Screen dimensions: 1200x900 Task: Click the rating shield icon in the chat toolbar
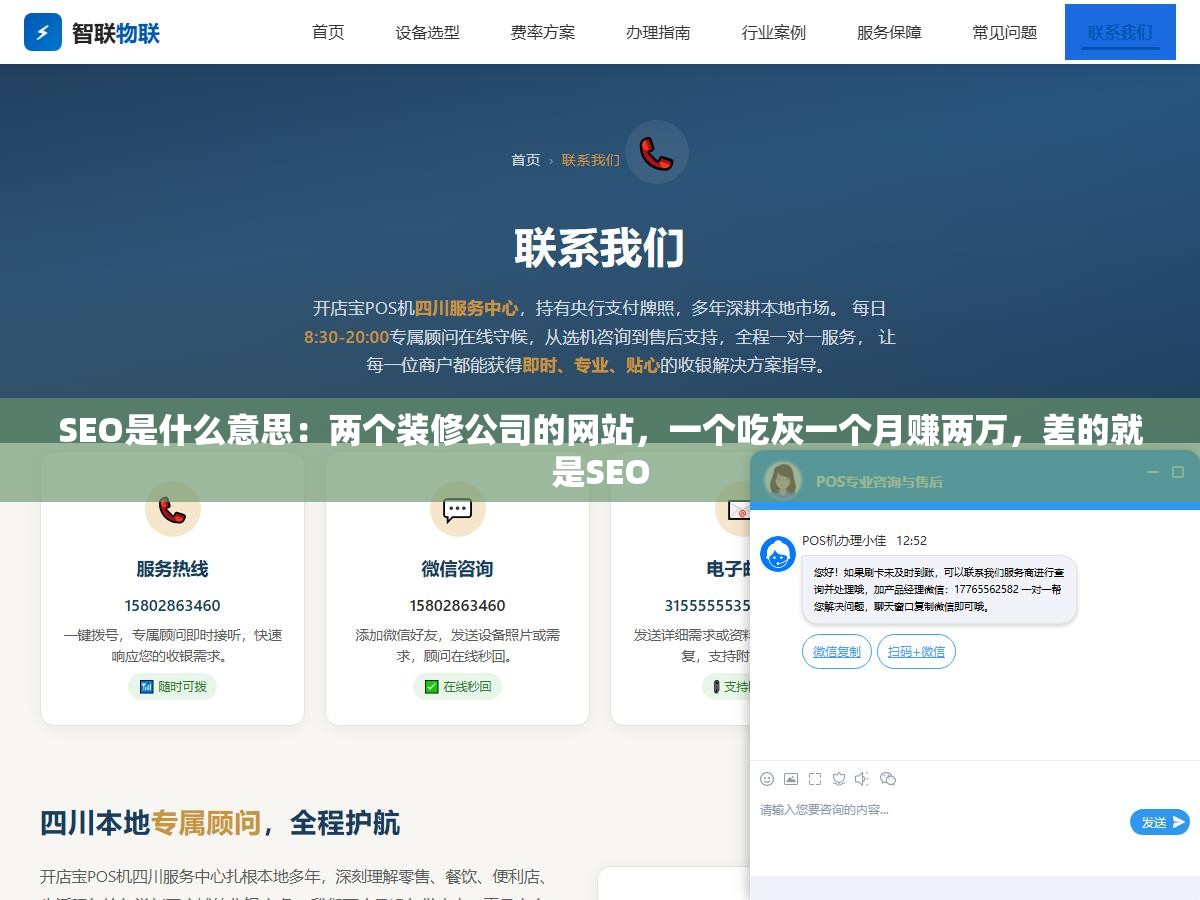[x=839, y=779]
